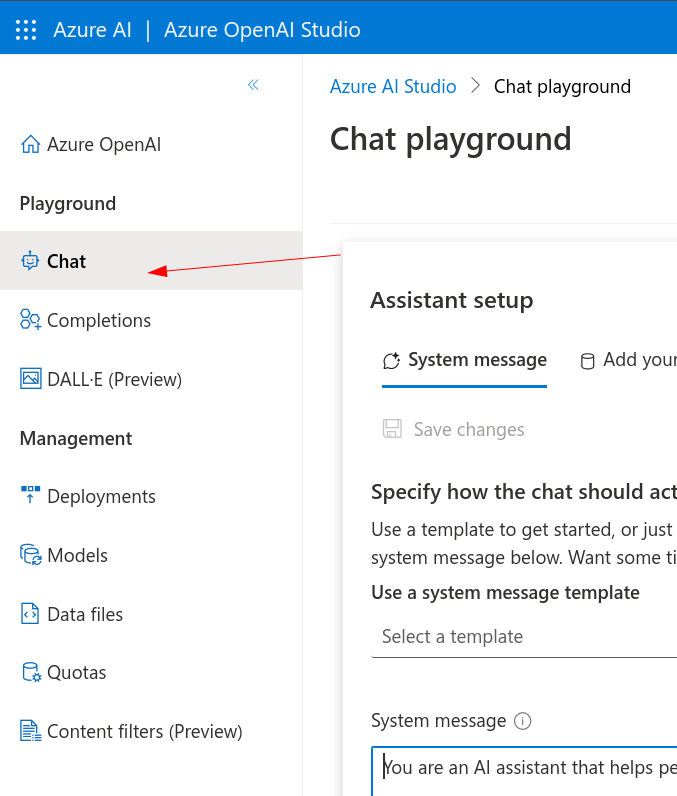The width and height of the screenshot is (677, 796).
Task: Click the Playground section heading
Action: click(x=67, y=204)
